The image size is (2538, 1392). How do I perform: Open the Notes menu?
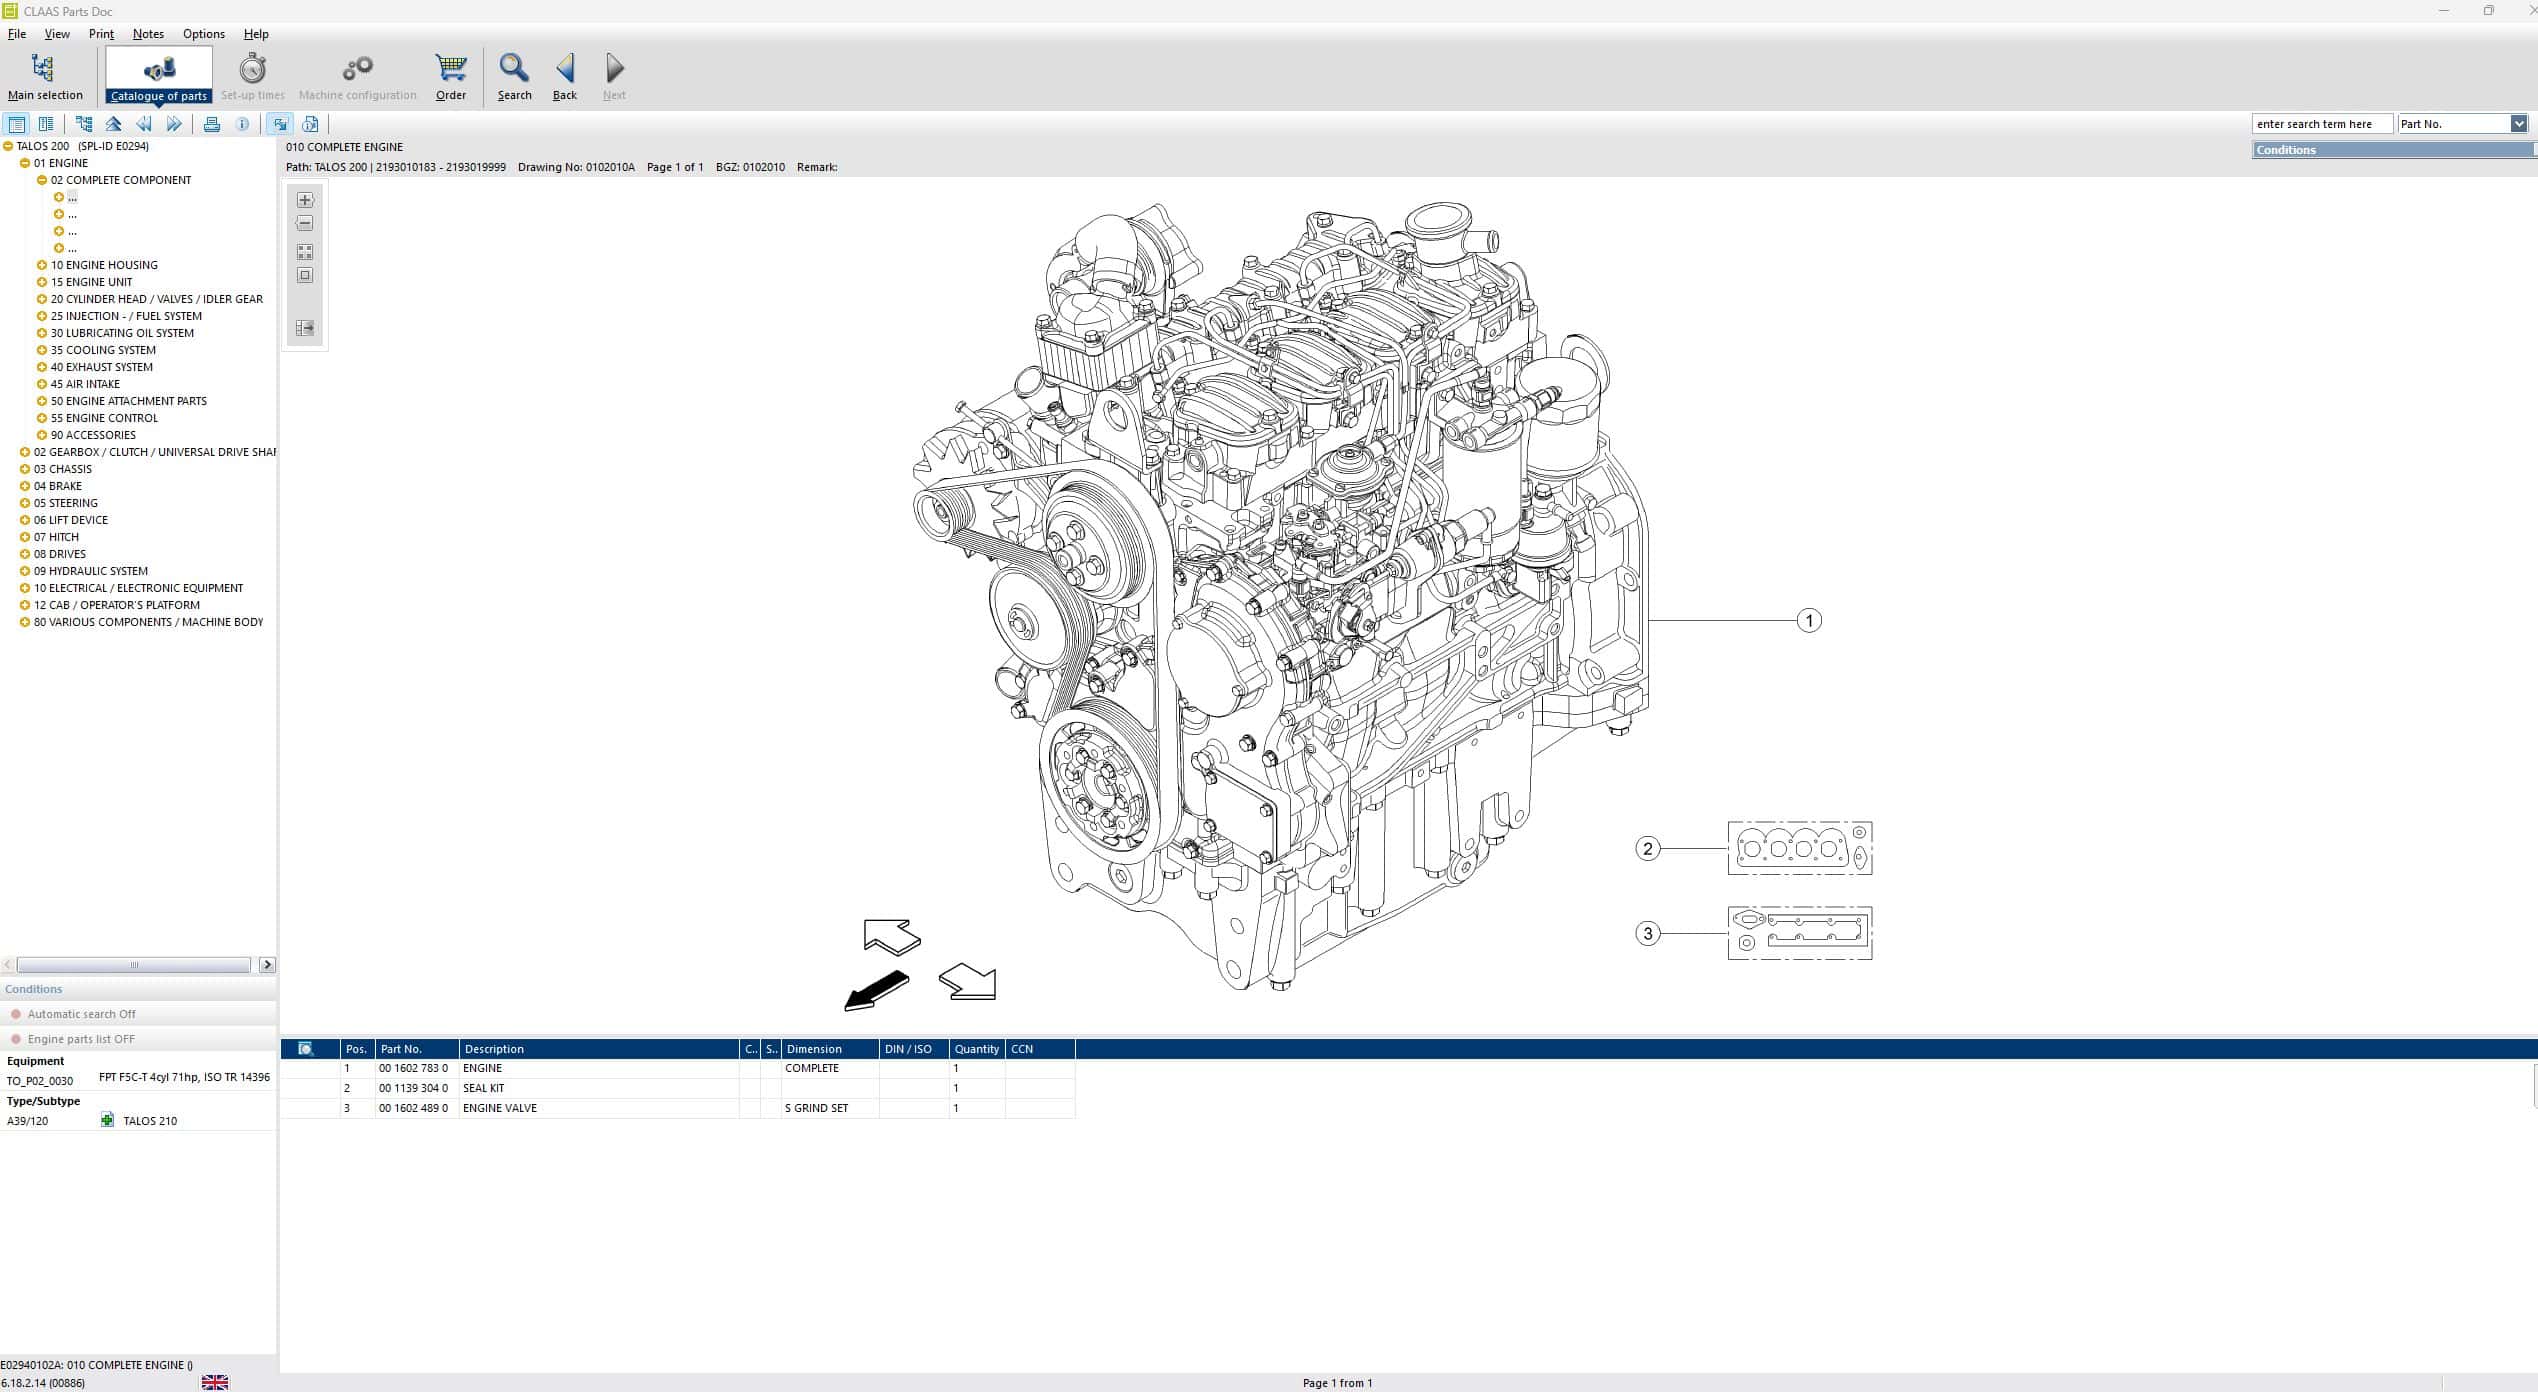148,34
